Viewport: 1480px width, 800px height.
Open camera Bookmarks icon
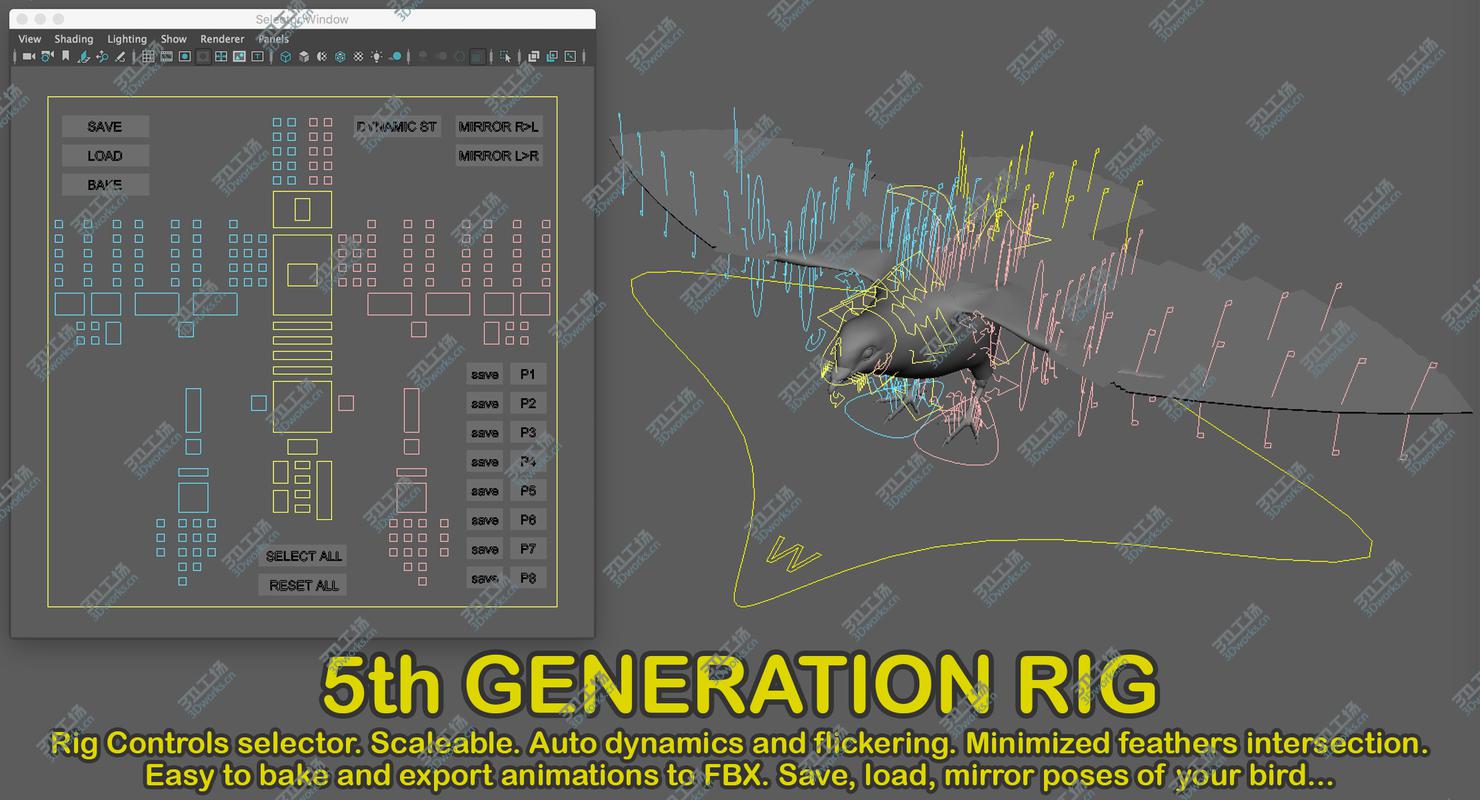click(x=66, y=57)
